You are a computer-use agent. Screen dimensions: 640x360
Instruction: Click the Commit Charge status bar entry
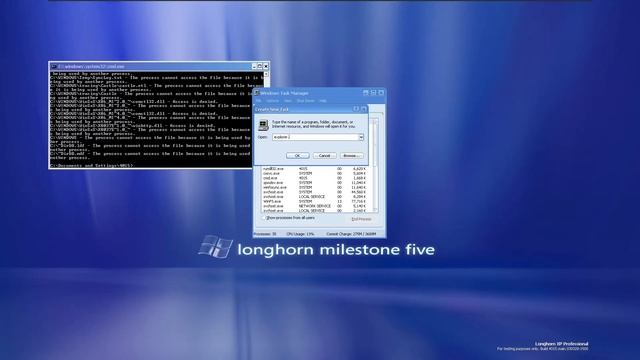pyautogui.click(x=351, y=234)
